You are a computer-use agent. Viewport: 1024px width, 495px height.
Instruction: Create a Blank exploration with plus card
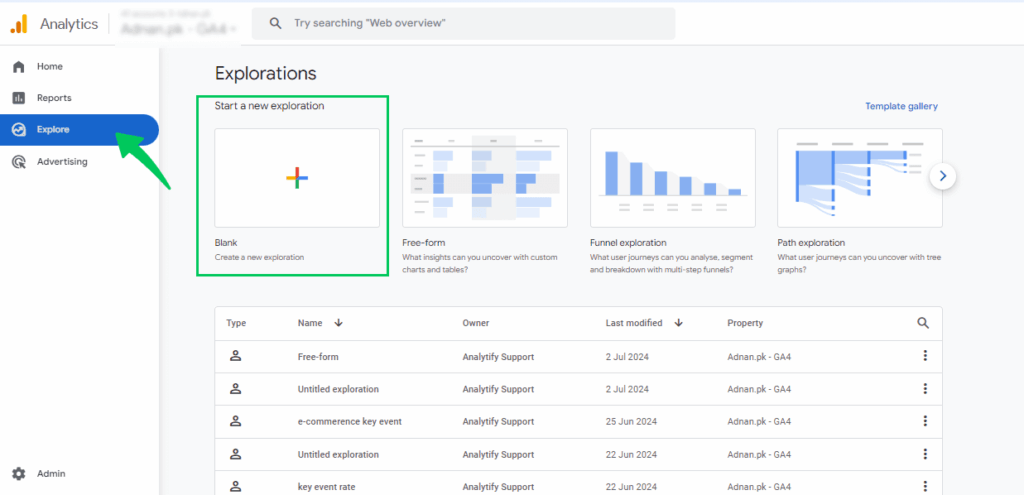pos(297,178)
